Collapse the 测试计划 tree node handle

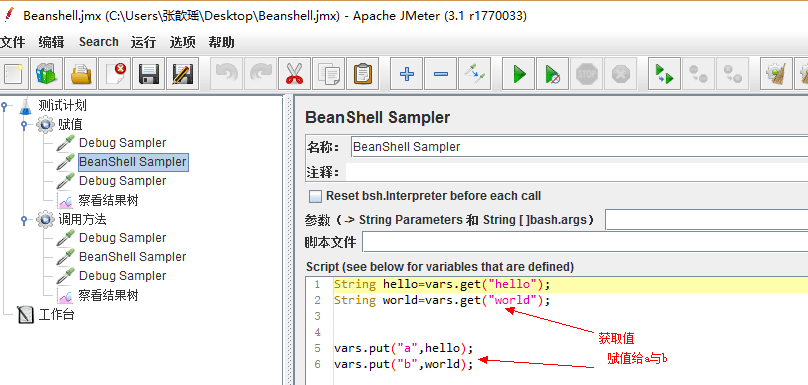coord(5,106)
